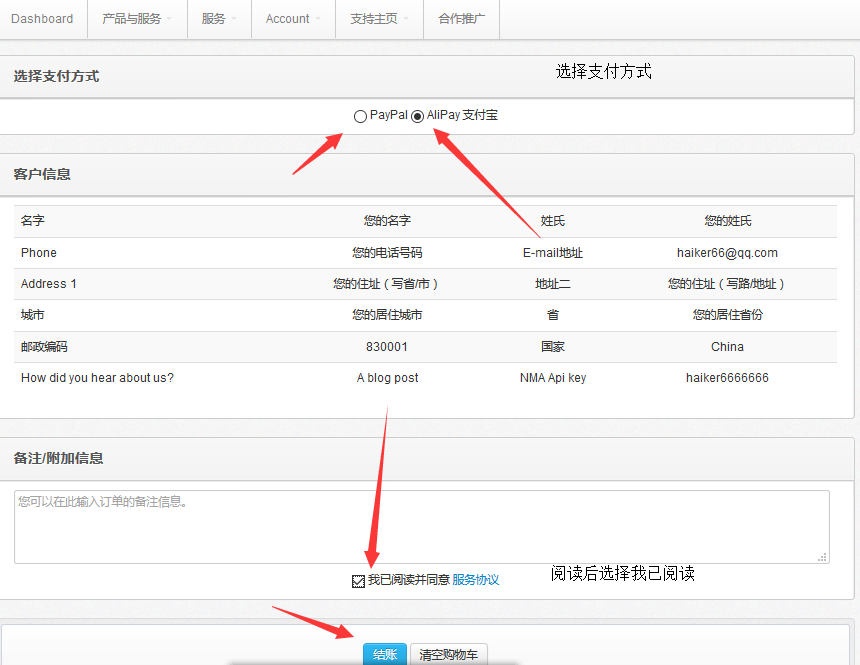Expand the 支持主页 dropdown menu
This screenshot has height=665, width=860.
[379, 19]
